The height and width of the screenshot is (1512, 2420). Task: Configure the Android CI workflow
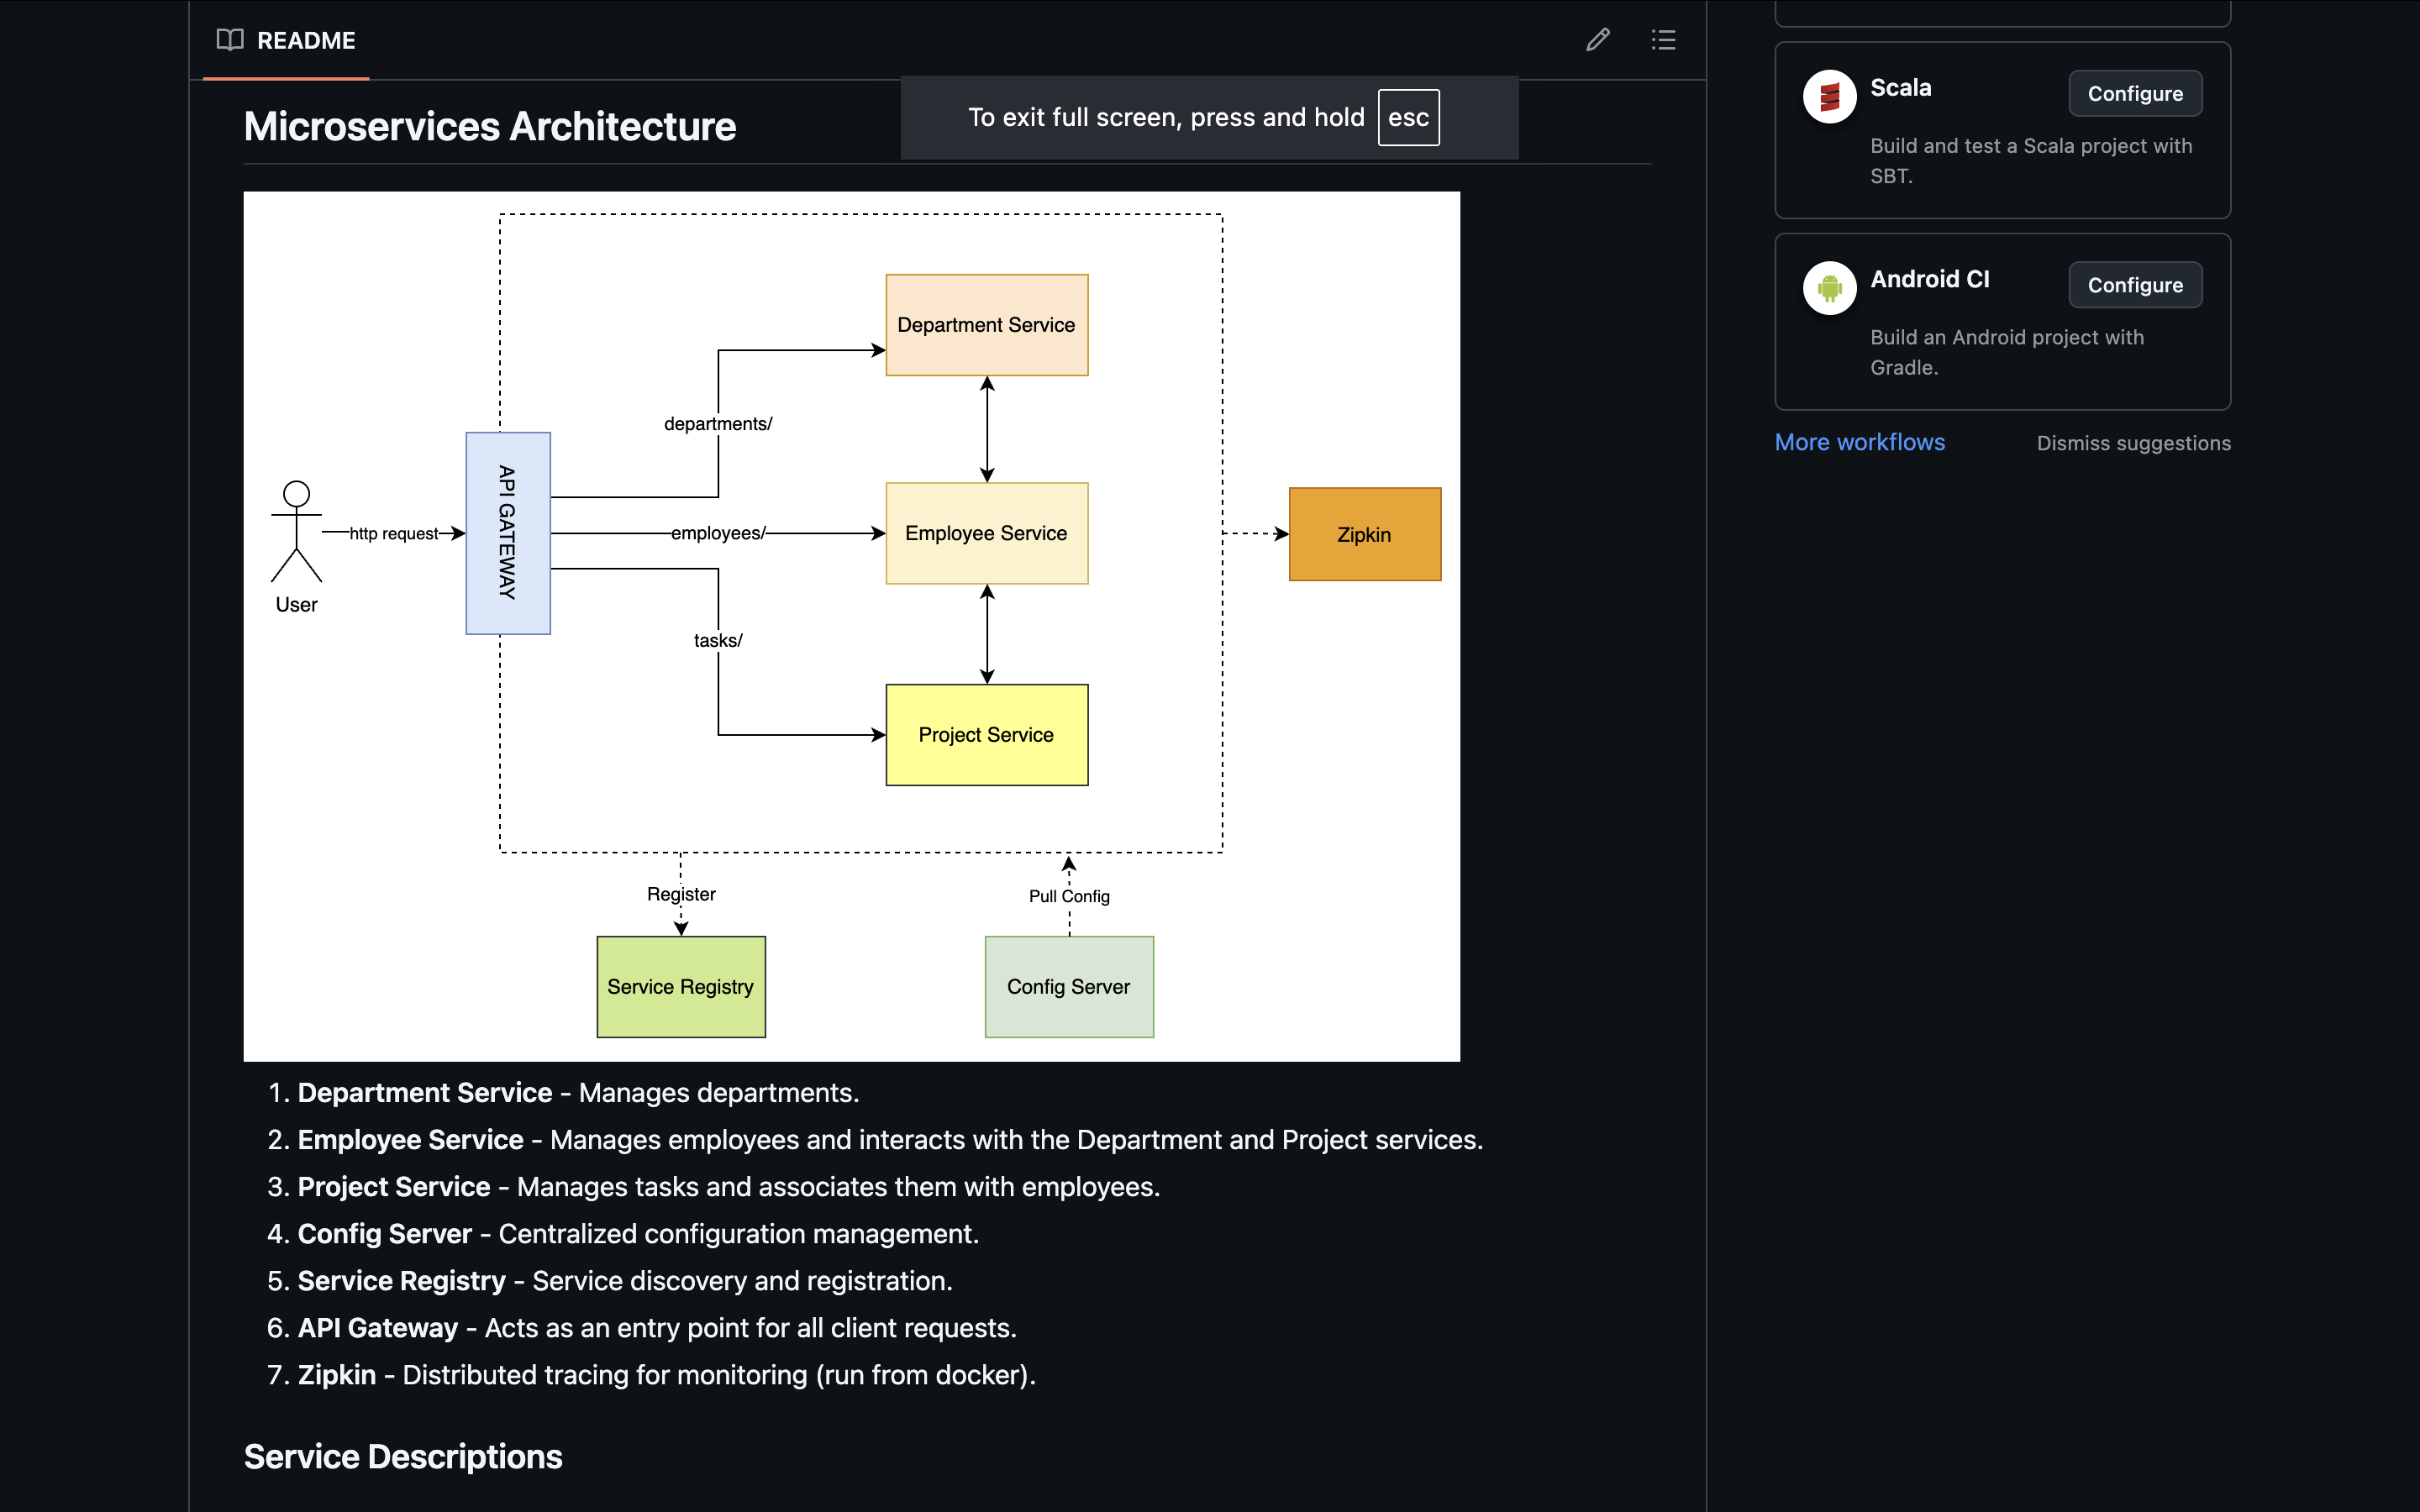2134,285
